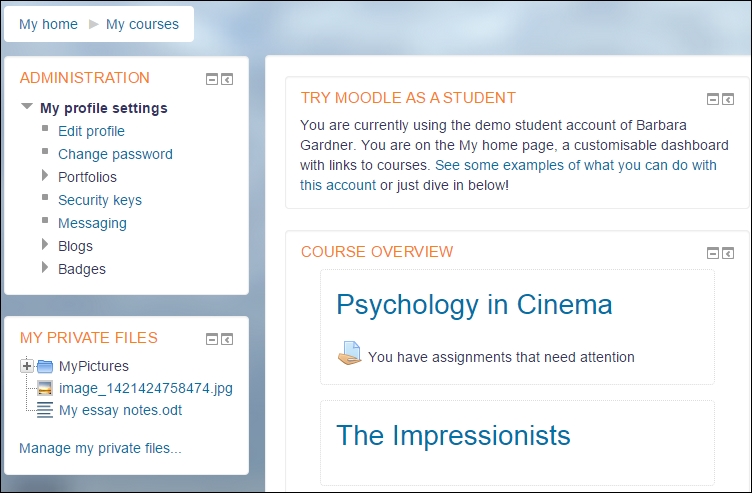Open image_1421424758474.jpg file
Screen dimensions: 752x493
click(146, 388)
